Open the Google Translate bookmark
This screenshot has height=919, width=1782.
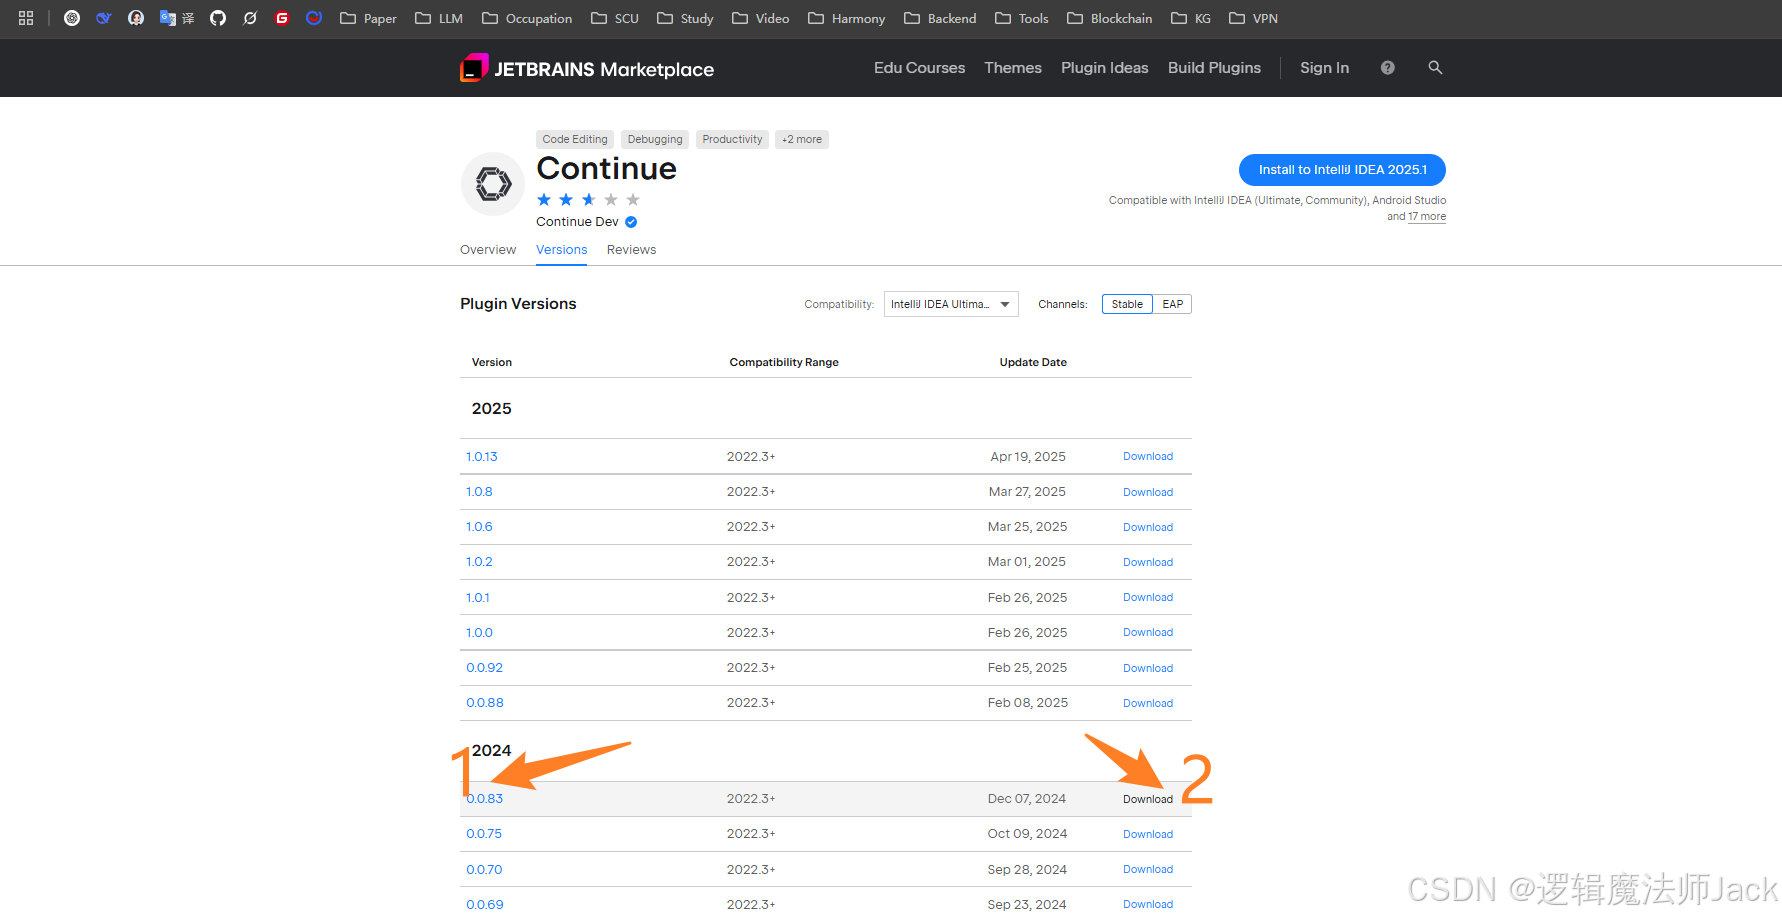(x=177, y=18)
